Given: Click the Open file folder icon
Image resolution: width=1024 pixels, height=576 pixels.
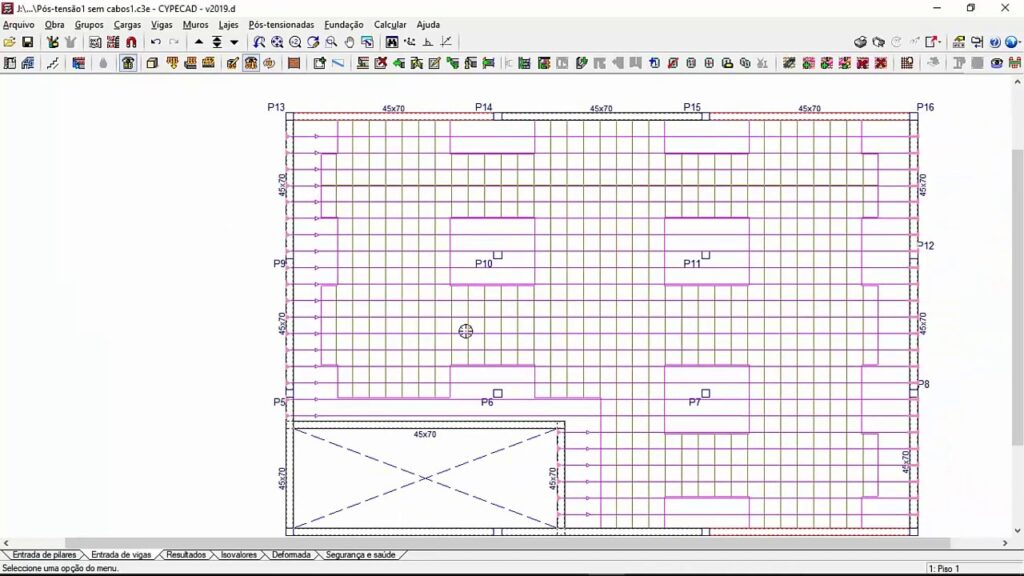Looking at the screenshot, I should click(10, 42).
